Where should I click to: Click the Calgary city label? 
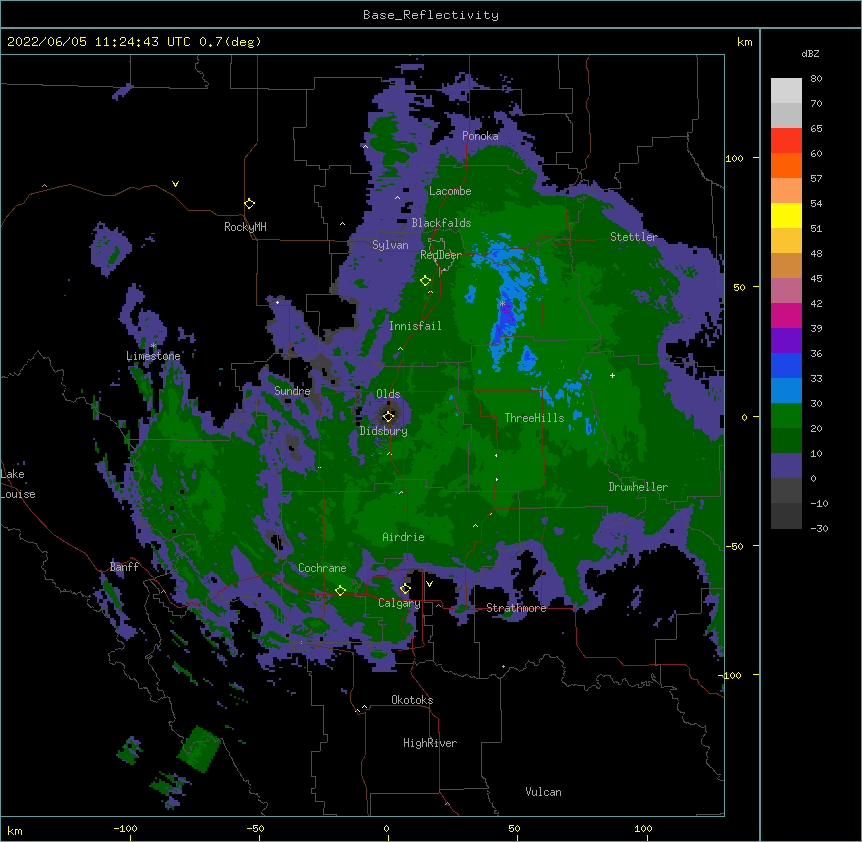(399, 603)
